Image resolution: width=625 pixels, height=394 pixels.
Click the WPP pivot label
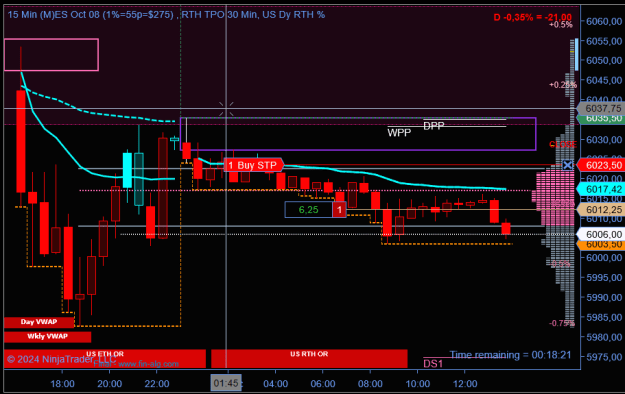pyautogui.click(x=399, y=133)
